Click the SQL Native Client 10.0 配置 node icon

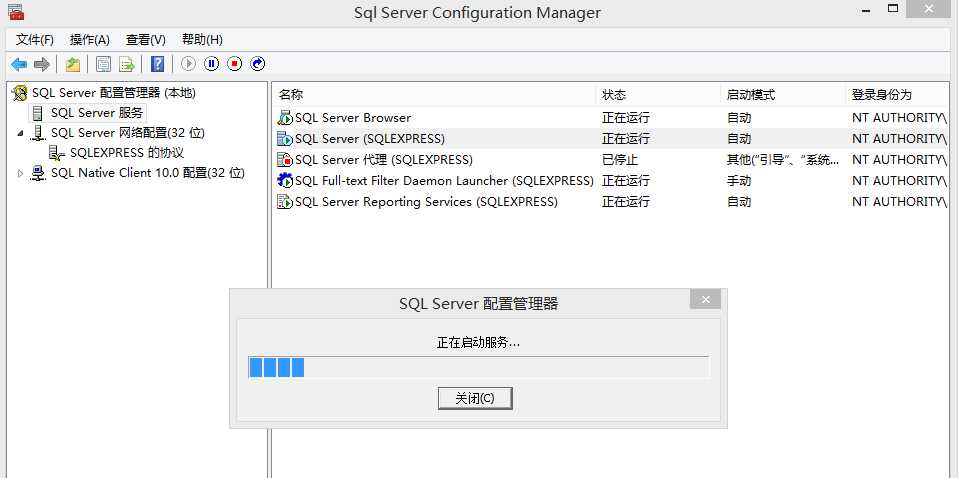(38, 174)
